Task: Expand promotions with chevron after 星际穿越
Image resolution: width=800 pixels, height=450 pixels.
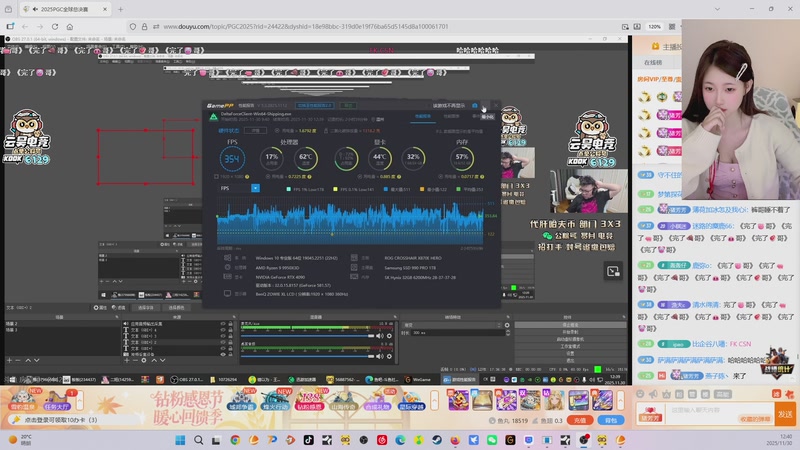Action: (x=435, y=401)
